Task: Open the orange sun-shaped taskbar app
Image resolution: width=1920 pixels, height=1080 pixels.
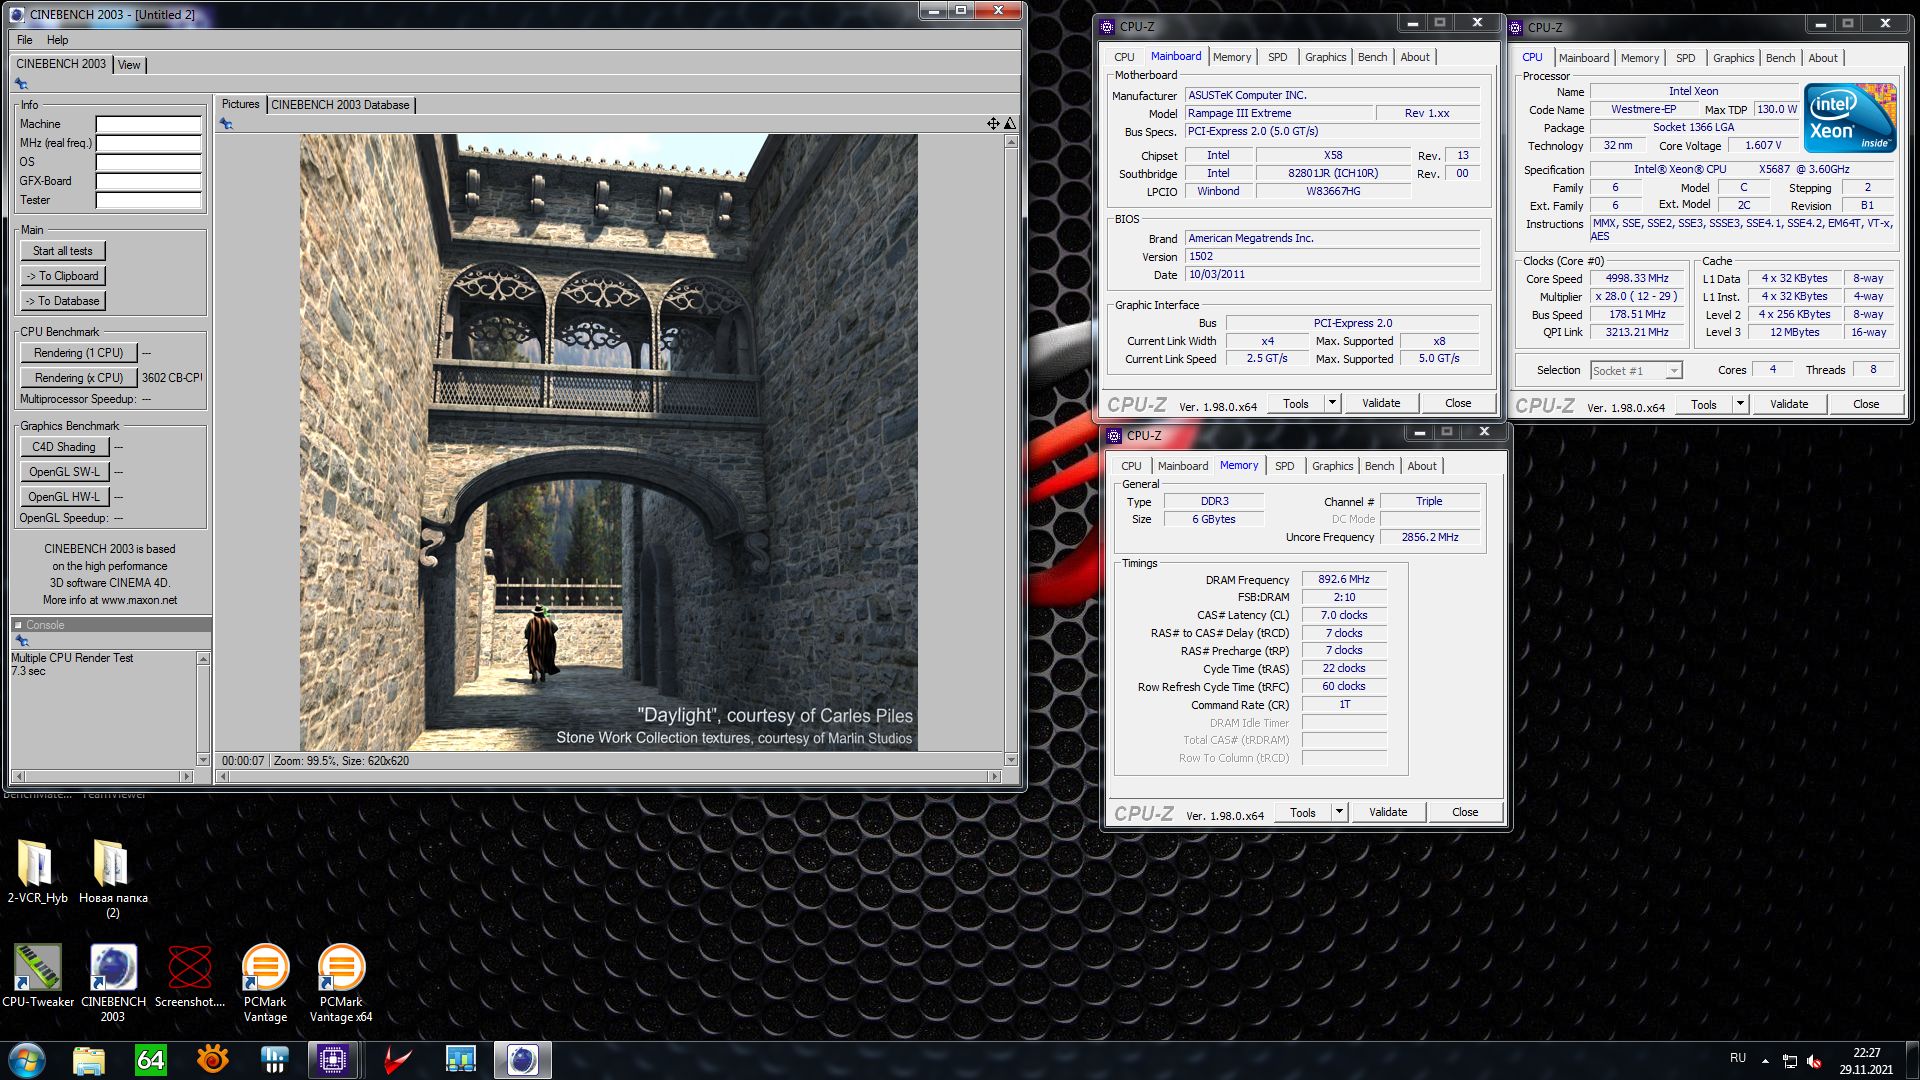Action: coord(212,1060)
